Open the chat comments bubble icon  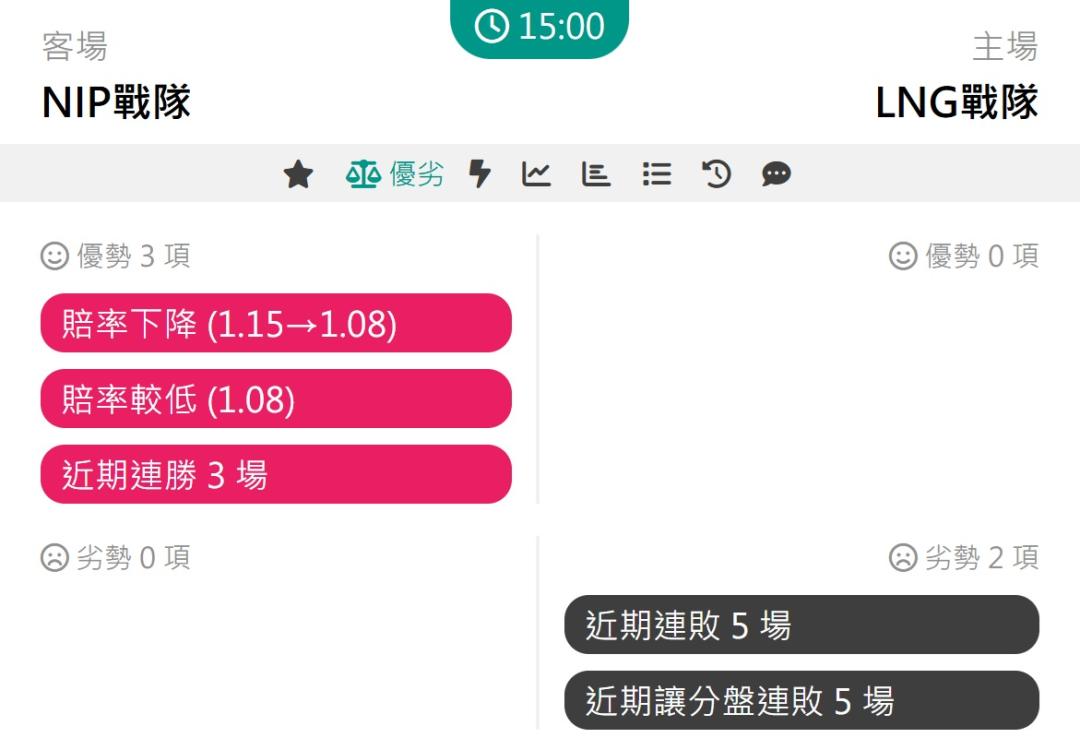point(776,174)
